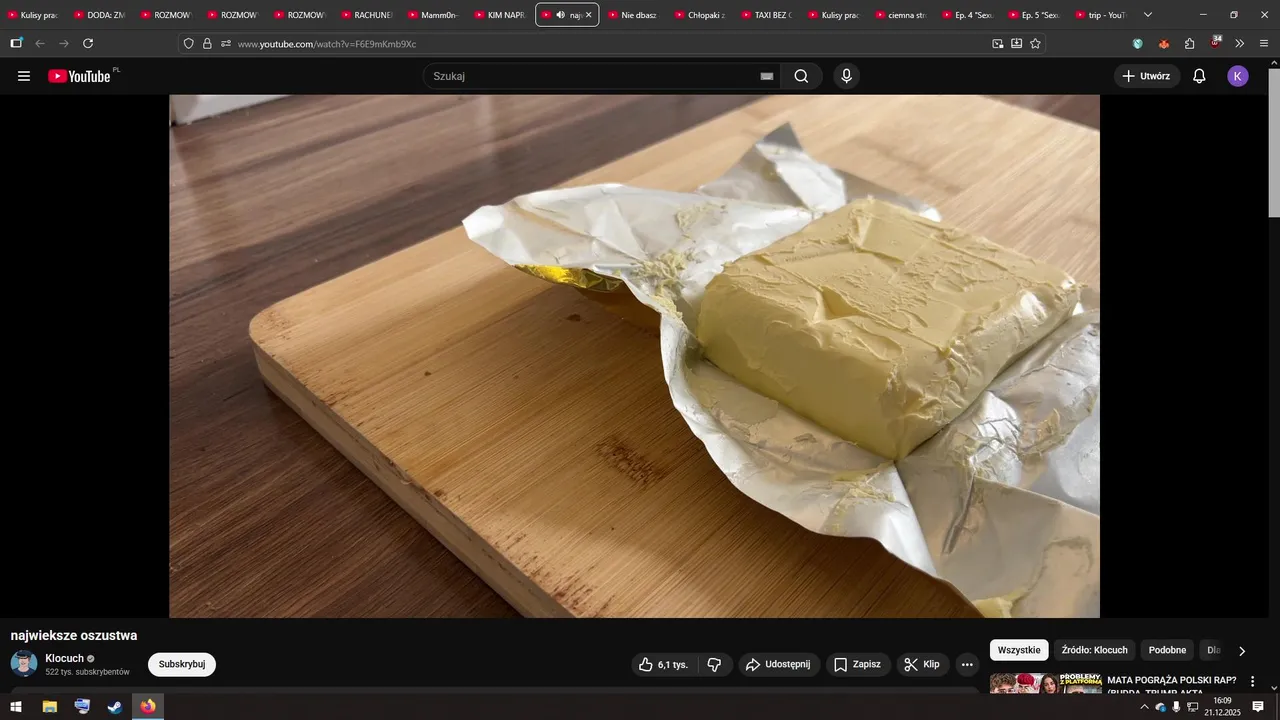Open the orange fox extension icon
Viewport: 1280px width, 720px height.
point(1164,44)
